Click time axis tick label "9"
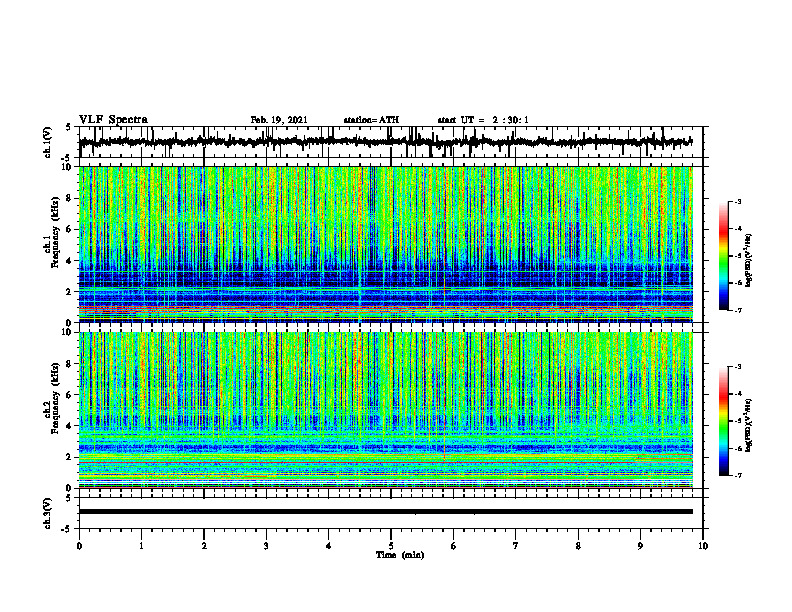 (640, 546)
